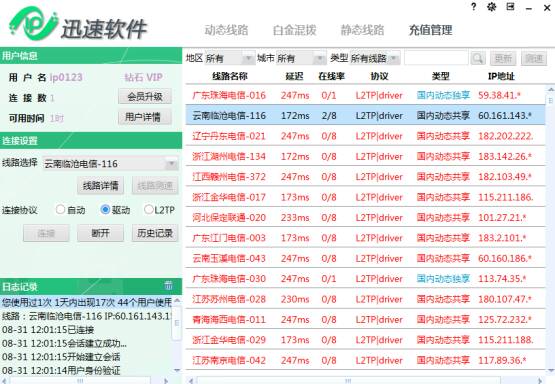Click log entry 用户身份验证

click(61, 371)
